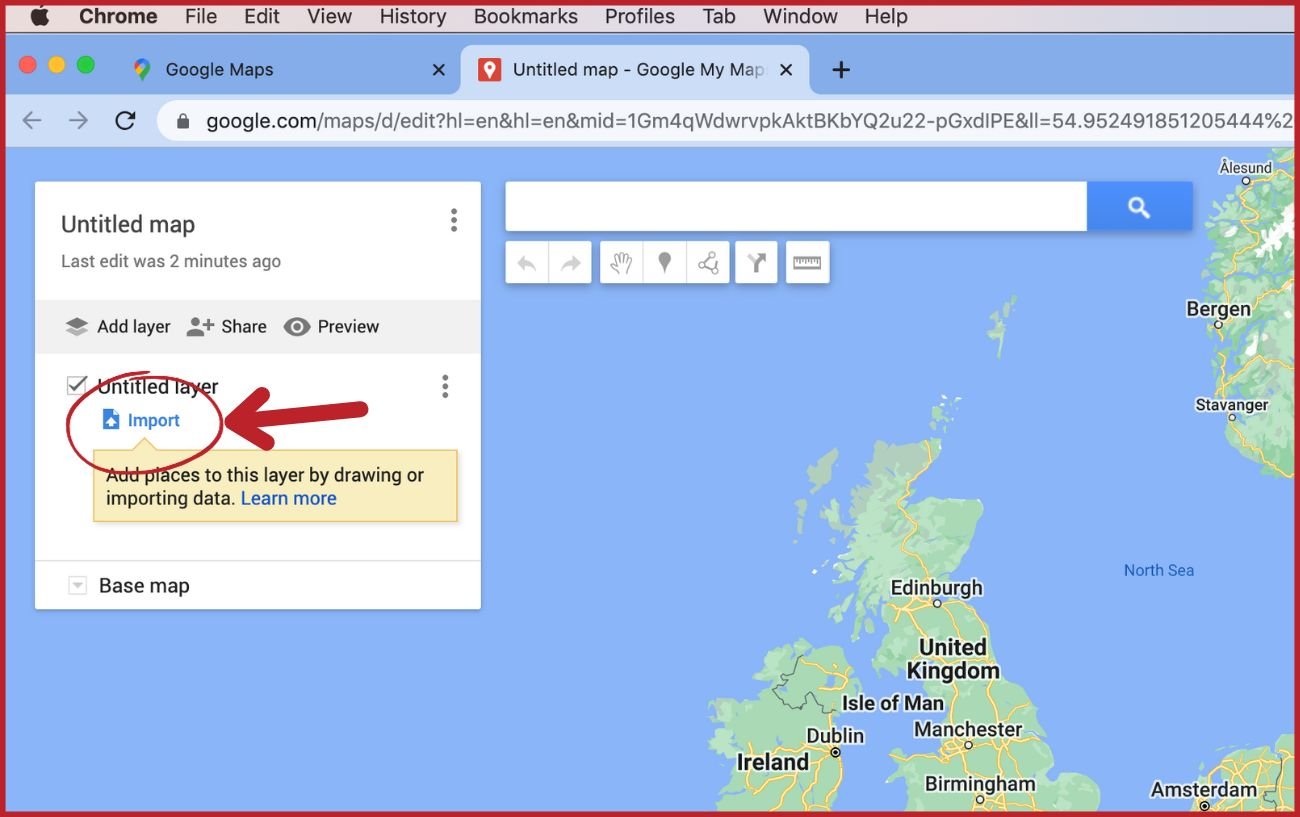Click 'Last edit was 2 minutes ago' text

[x=171, y=261]
